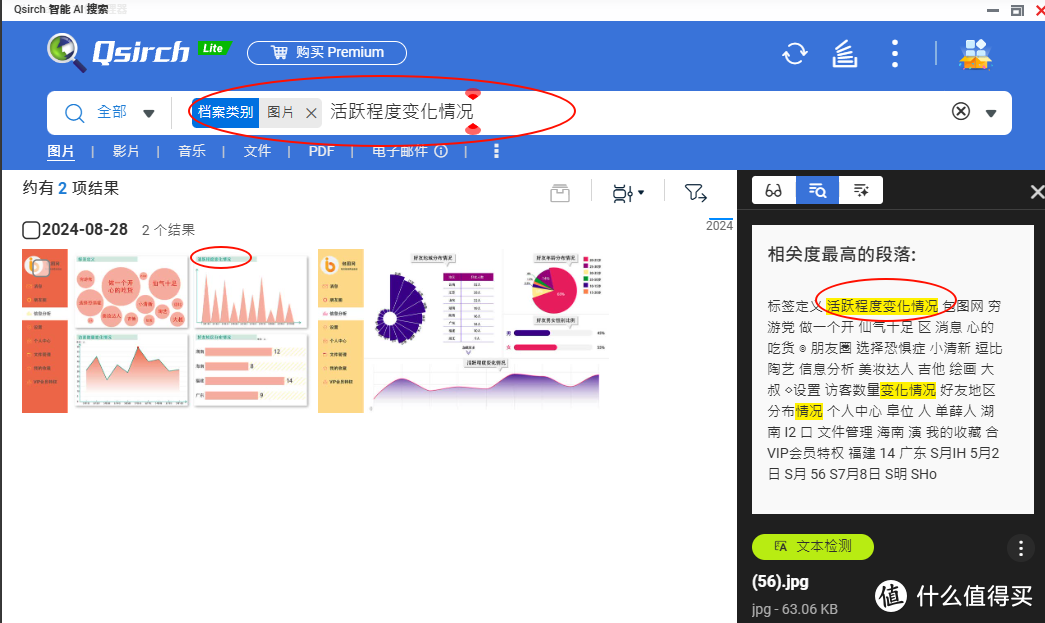Toggle the reading glasses preview mode

[x=773, y=189]
